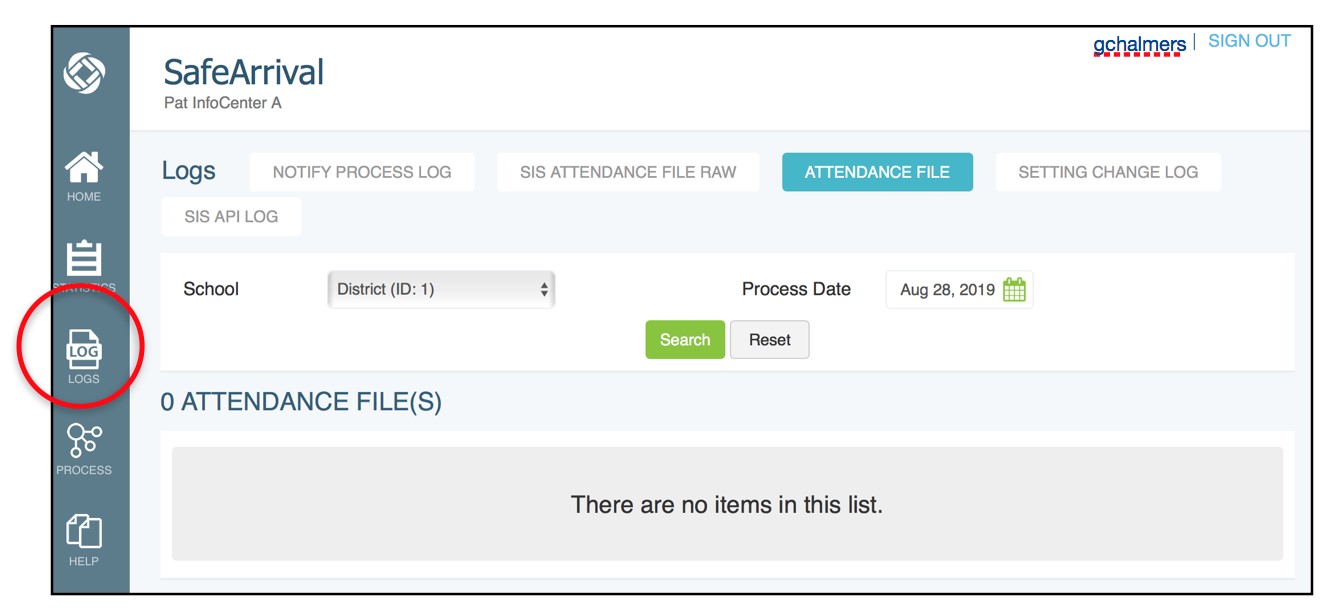This screenshot has width=1336, height=616.
Task: Click the Reset button
Action: 769,340
